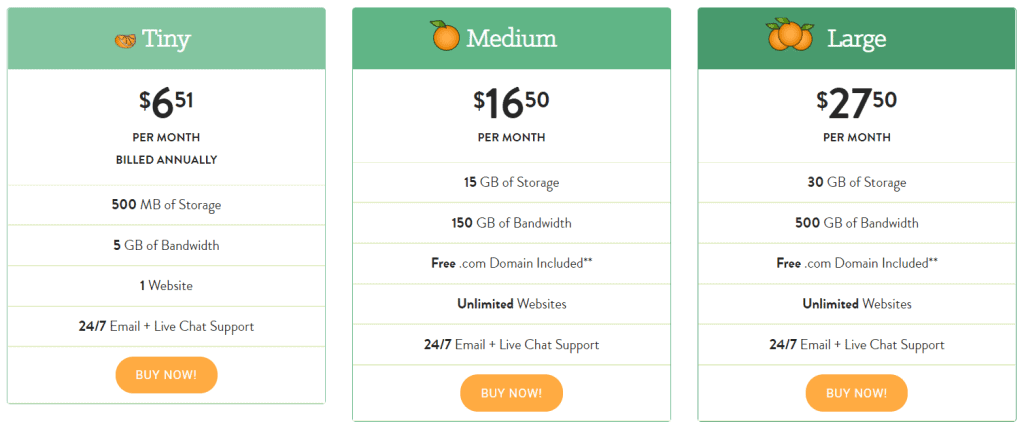This screenshot has height=428, width=1024.
Task: Click the $6.51 price in Tiny plan
Action: 166,103
